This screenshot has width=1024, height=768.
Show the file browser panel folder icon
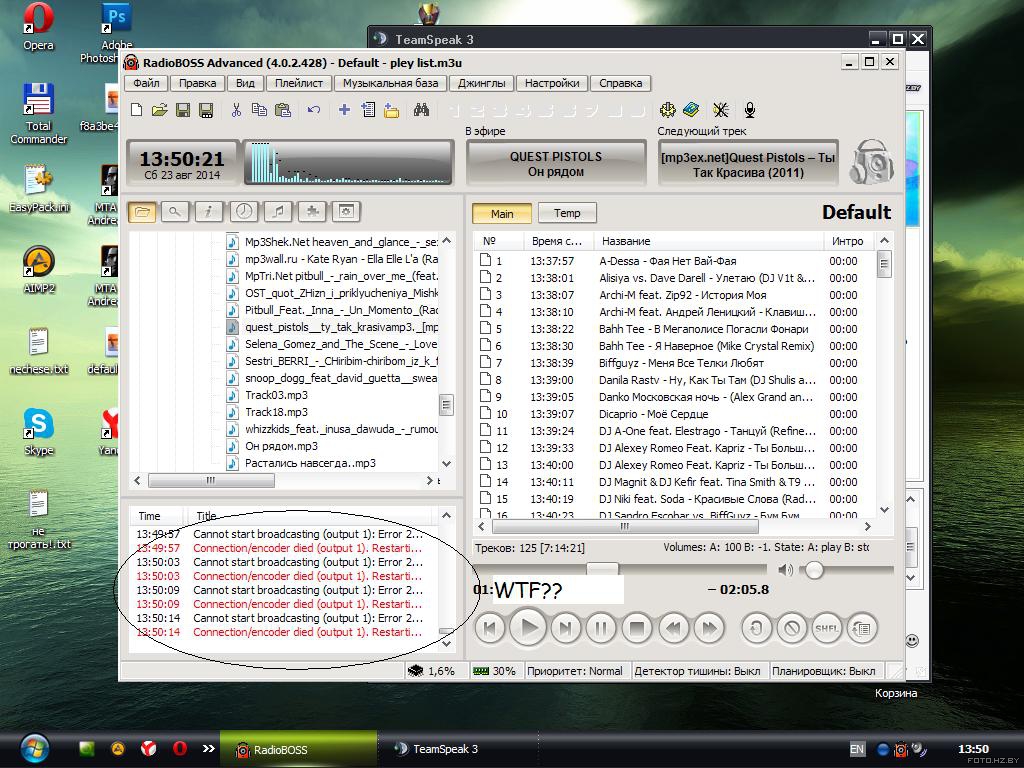pyautogui.click(x=142, y=212)
